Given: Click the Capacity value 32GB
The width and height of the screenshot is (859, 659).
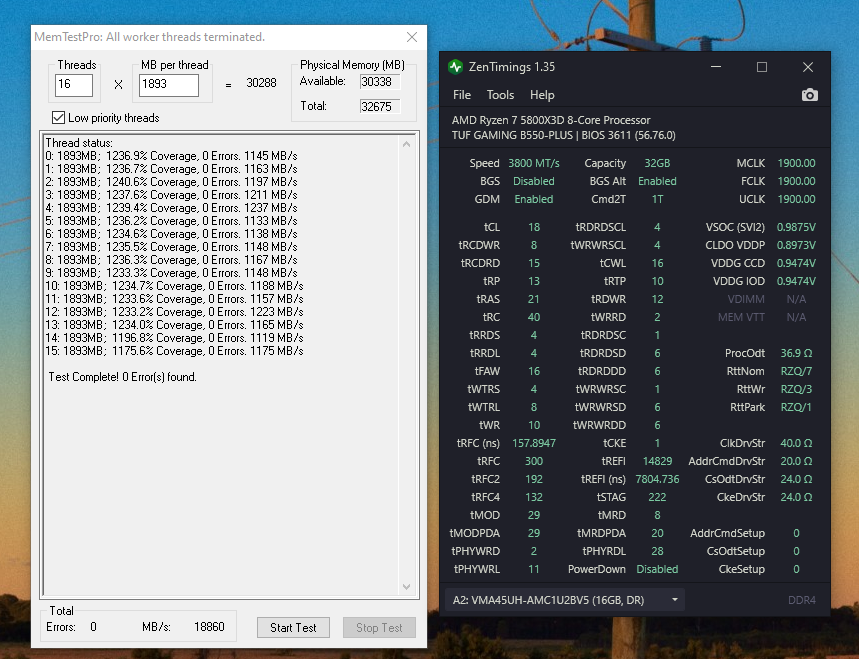Looking at the screenshot, I should point(657,163).
